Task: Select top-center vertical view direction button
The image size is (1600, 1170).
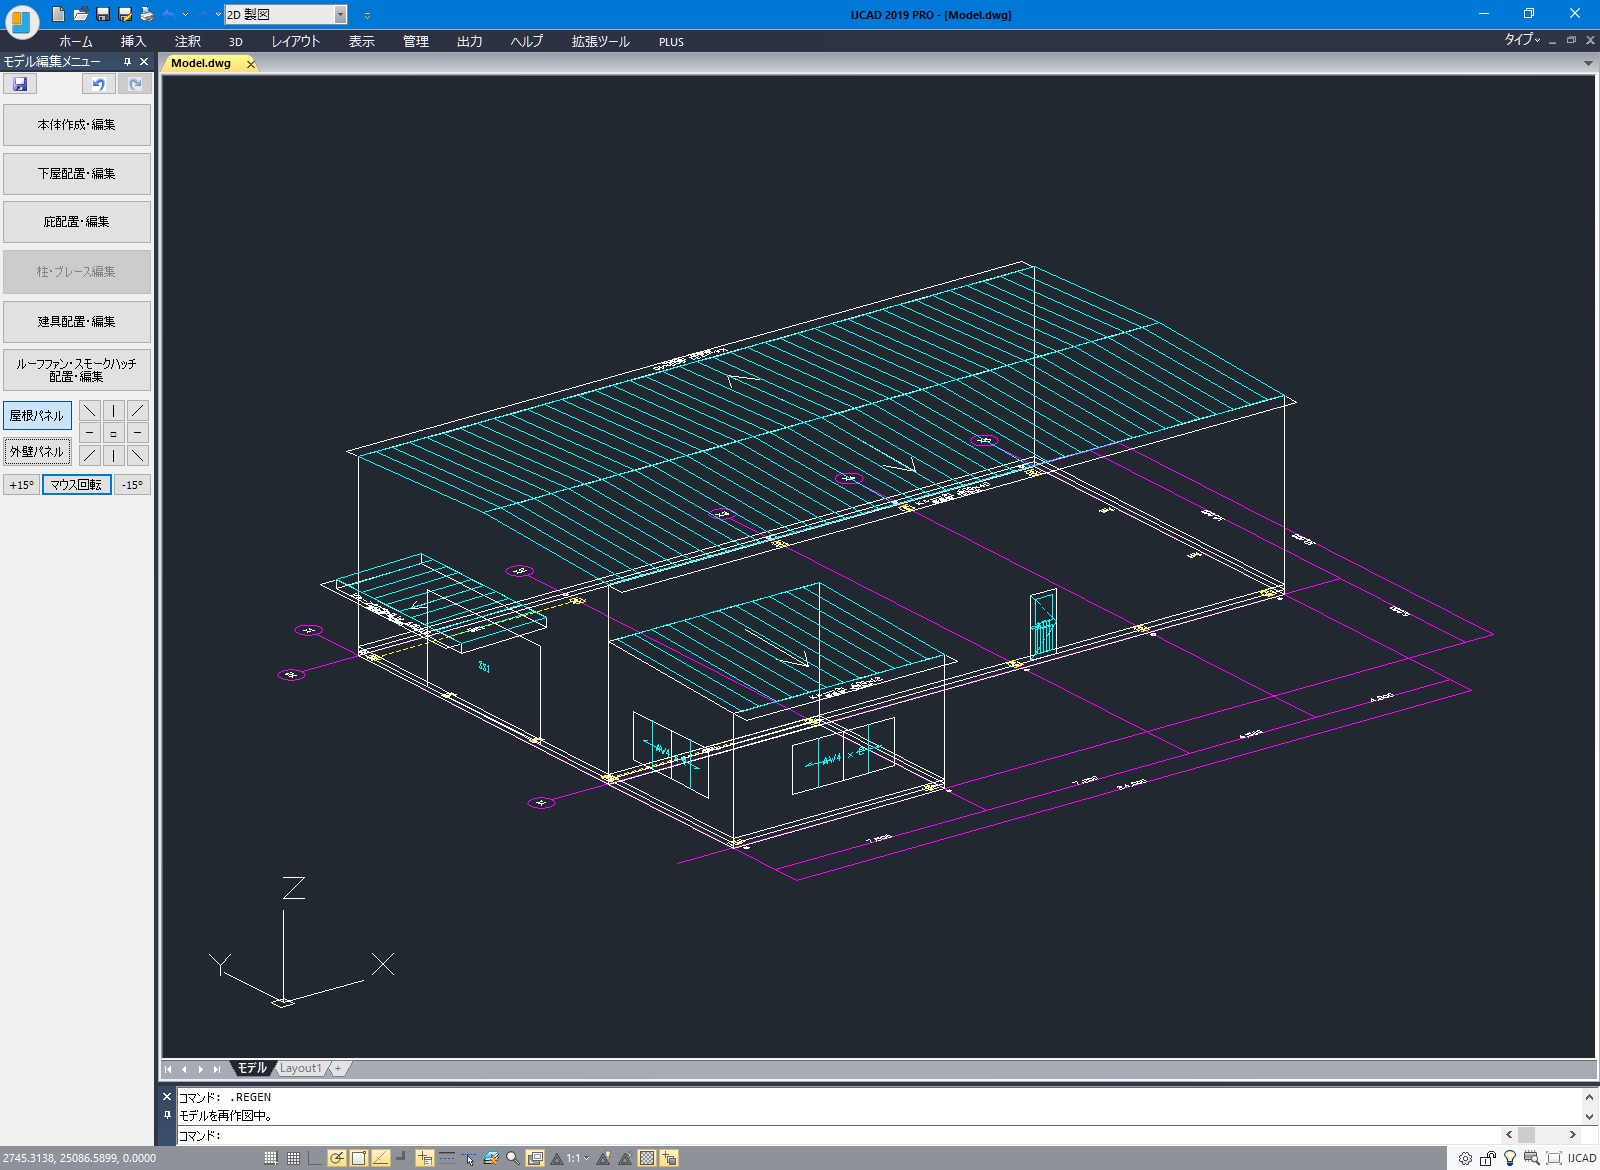Action: coord(114,410)
